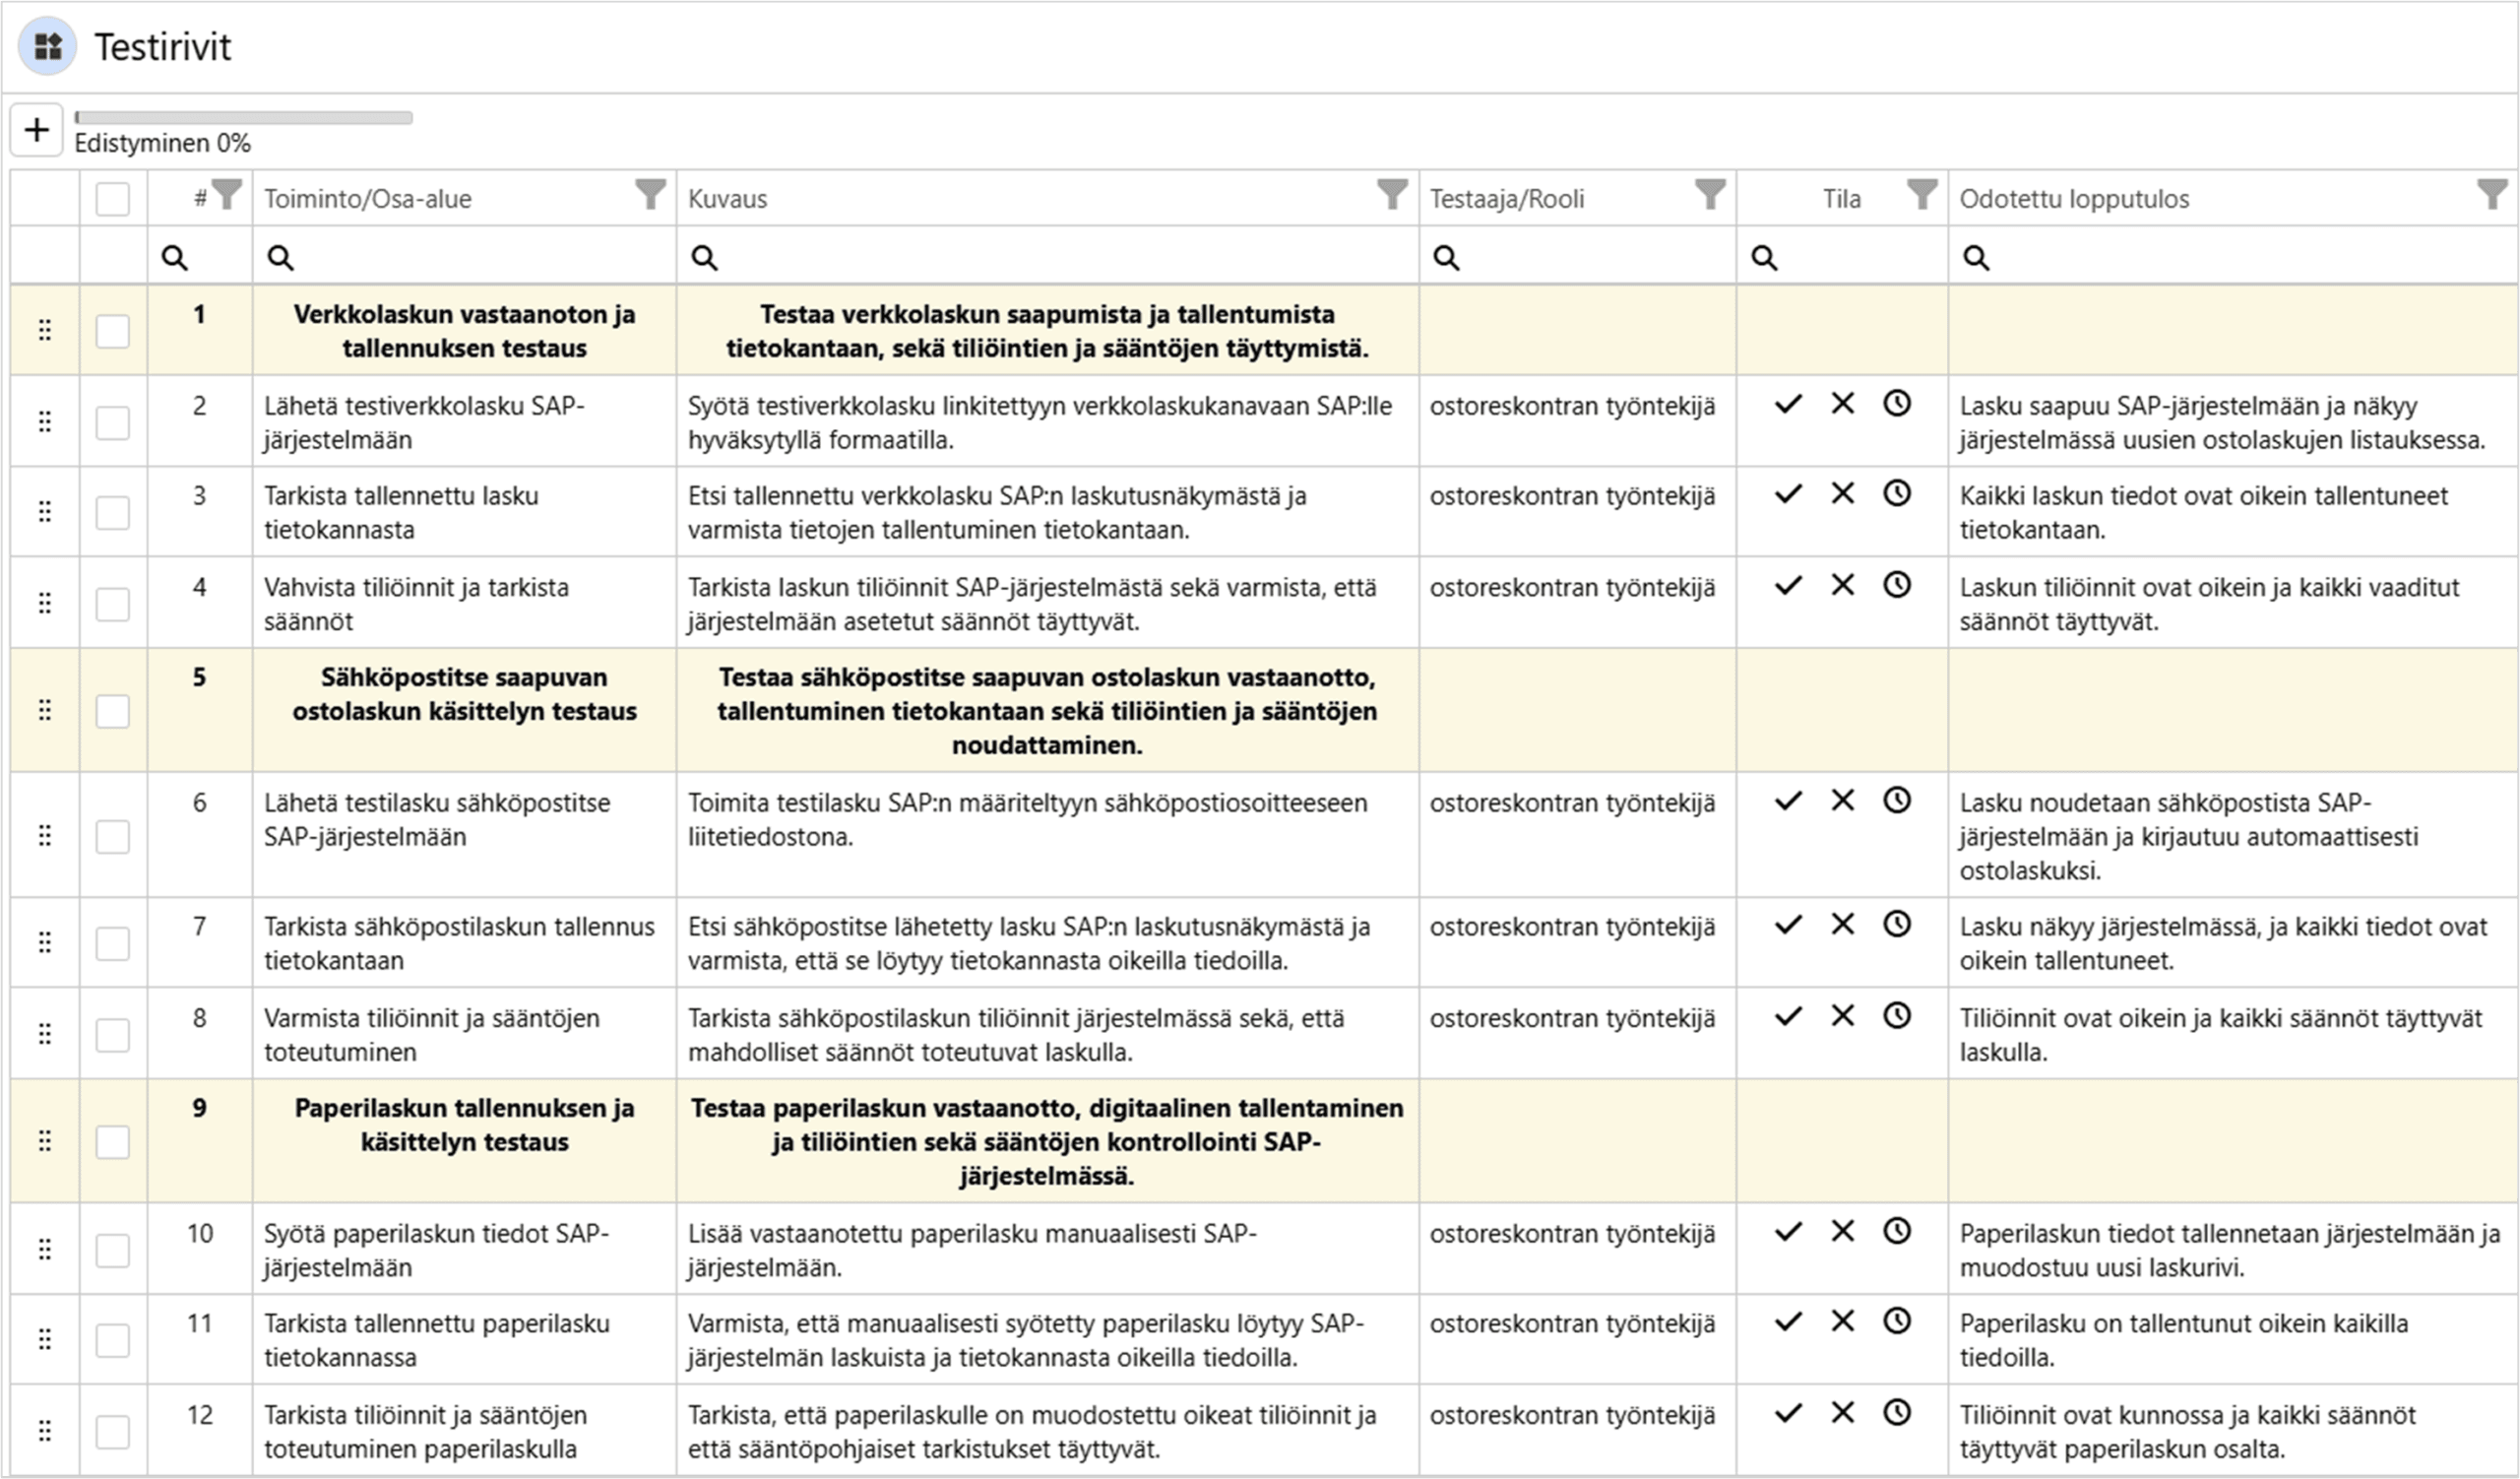The width and height of the screenshot is (2520, 1479).
Task: Click the plus button to add a test row
Action: coord(37,130)
